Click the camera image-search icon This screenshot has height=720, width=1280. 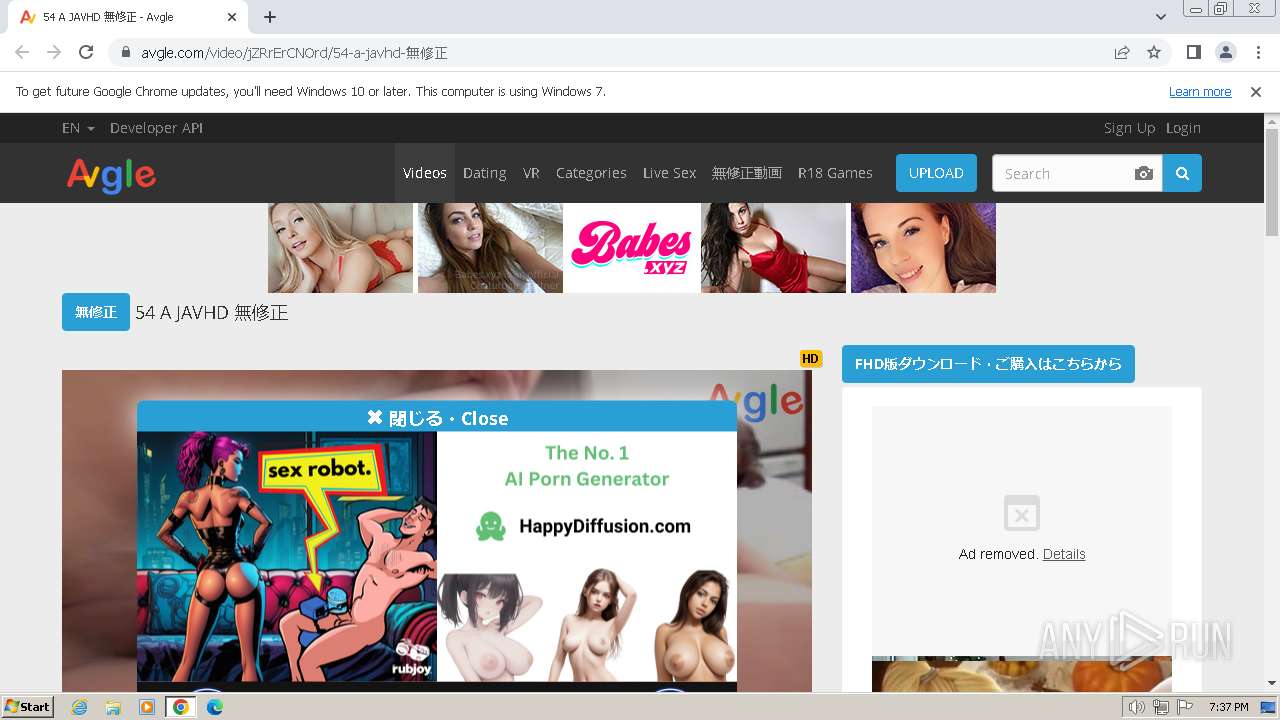tap(1144, 174)
